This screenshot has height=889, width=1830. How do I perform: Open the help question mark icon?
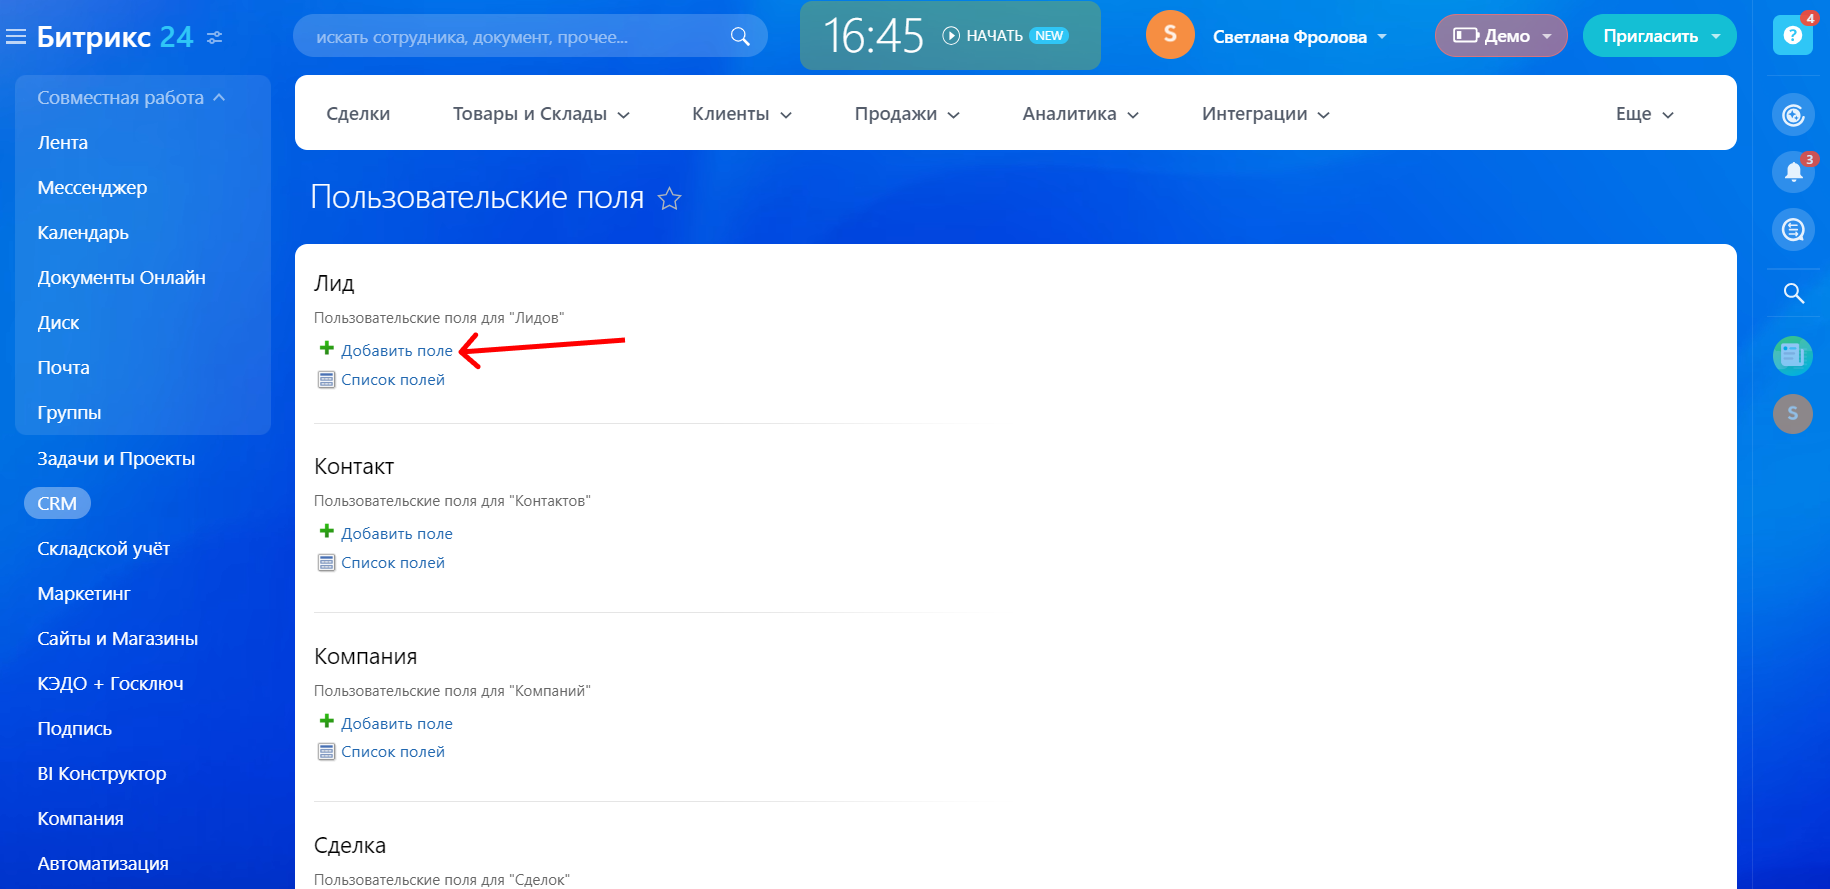coord(1793,35)
